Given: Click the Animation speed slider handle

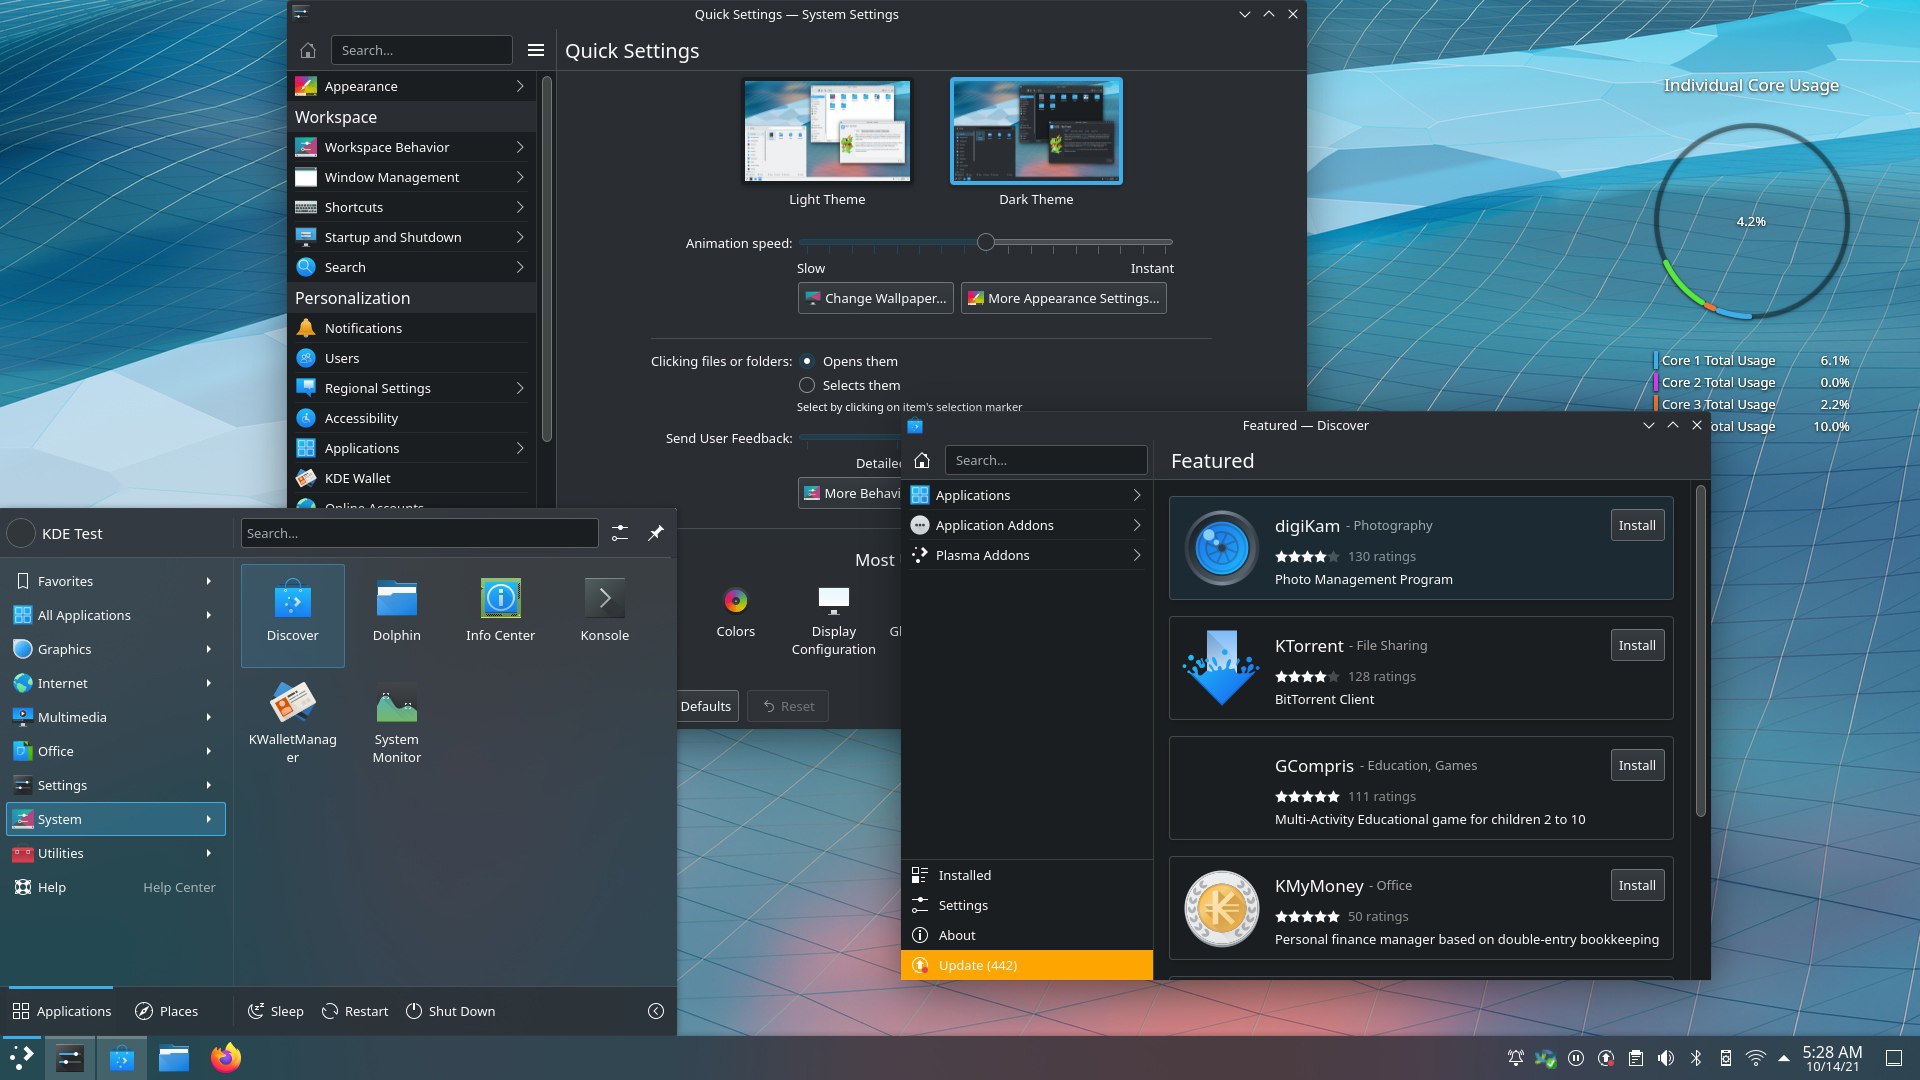Looking at the screenshot, I should coord(986,242).
